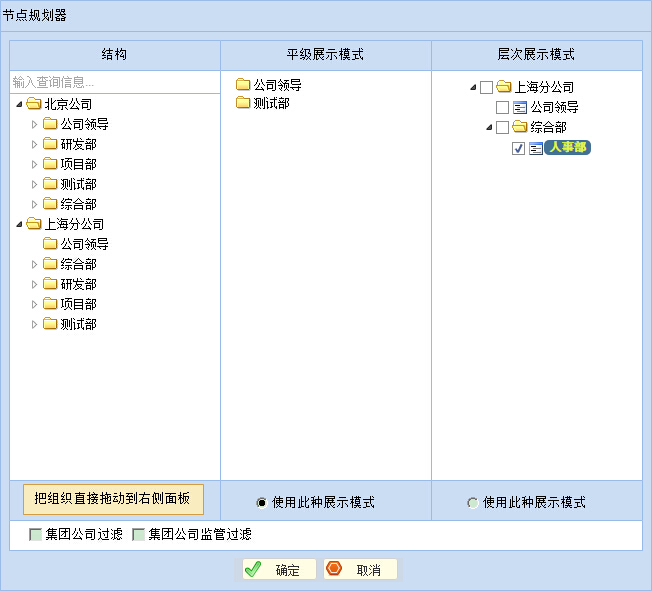Collapse the 北京公司 tree node
Viewport: 652px width, 591px height.
click(x=19, y=105)
